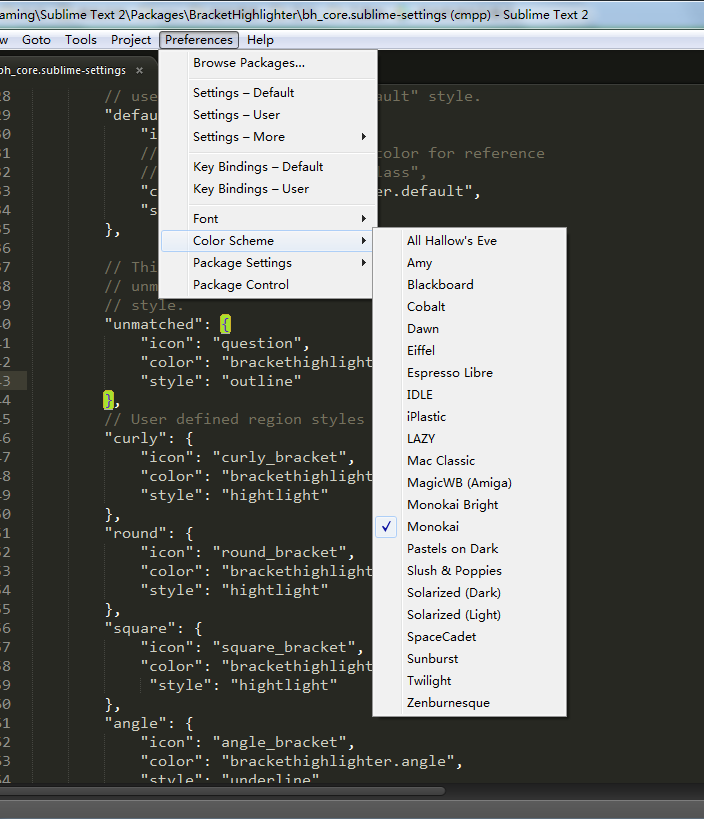Click "round_bracket" string in editor
The width and height of the screenshot is (704, 819).
click(x=279, y=553)
